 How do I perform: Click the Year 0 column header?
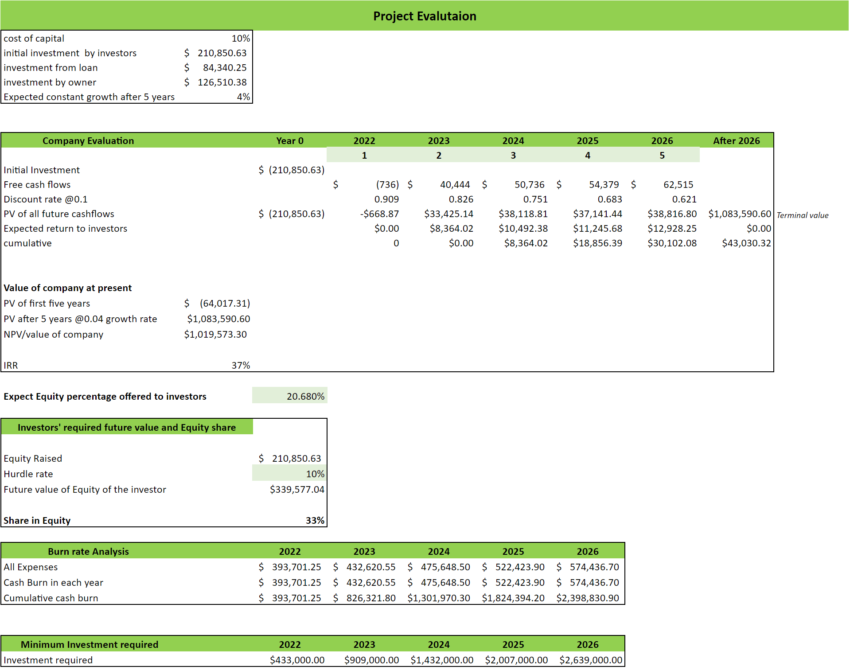pos(289,141)
